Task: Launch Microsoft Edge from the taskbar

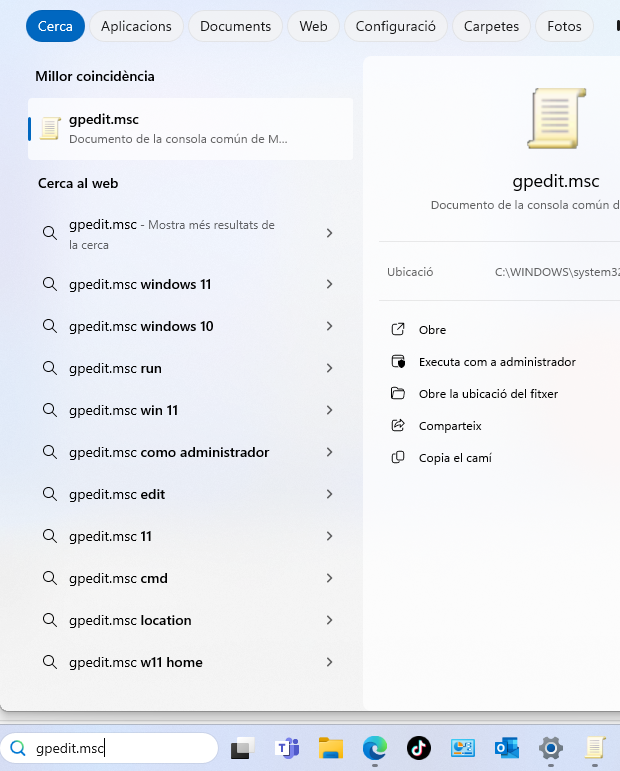Action: coord(375,748)
